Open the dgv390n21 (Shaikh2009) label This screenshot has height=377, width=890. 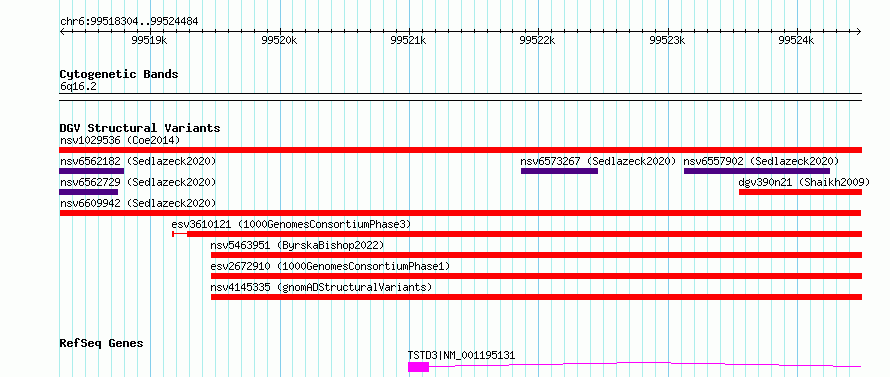pos(804,182)
